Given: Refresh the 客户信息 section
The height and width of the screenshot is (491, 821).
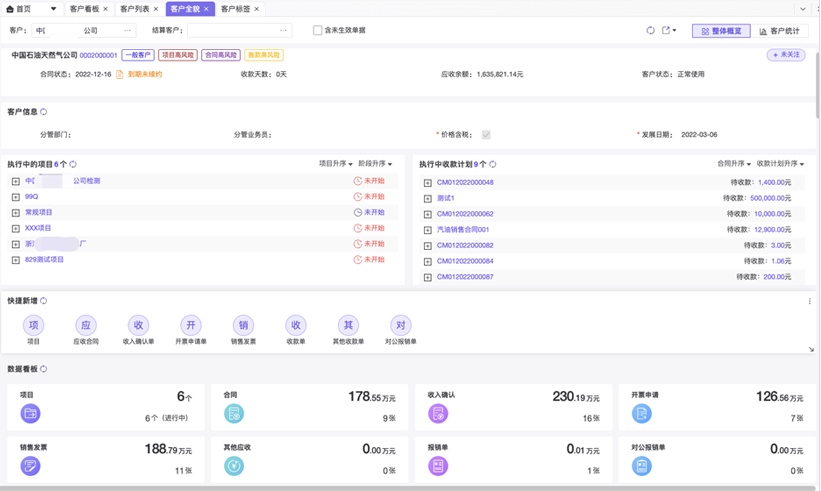Looking at the screenshot, I should pyautogui.click(x=44, y=112).
